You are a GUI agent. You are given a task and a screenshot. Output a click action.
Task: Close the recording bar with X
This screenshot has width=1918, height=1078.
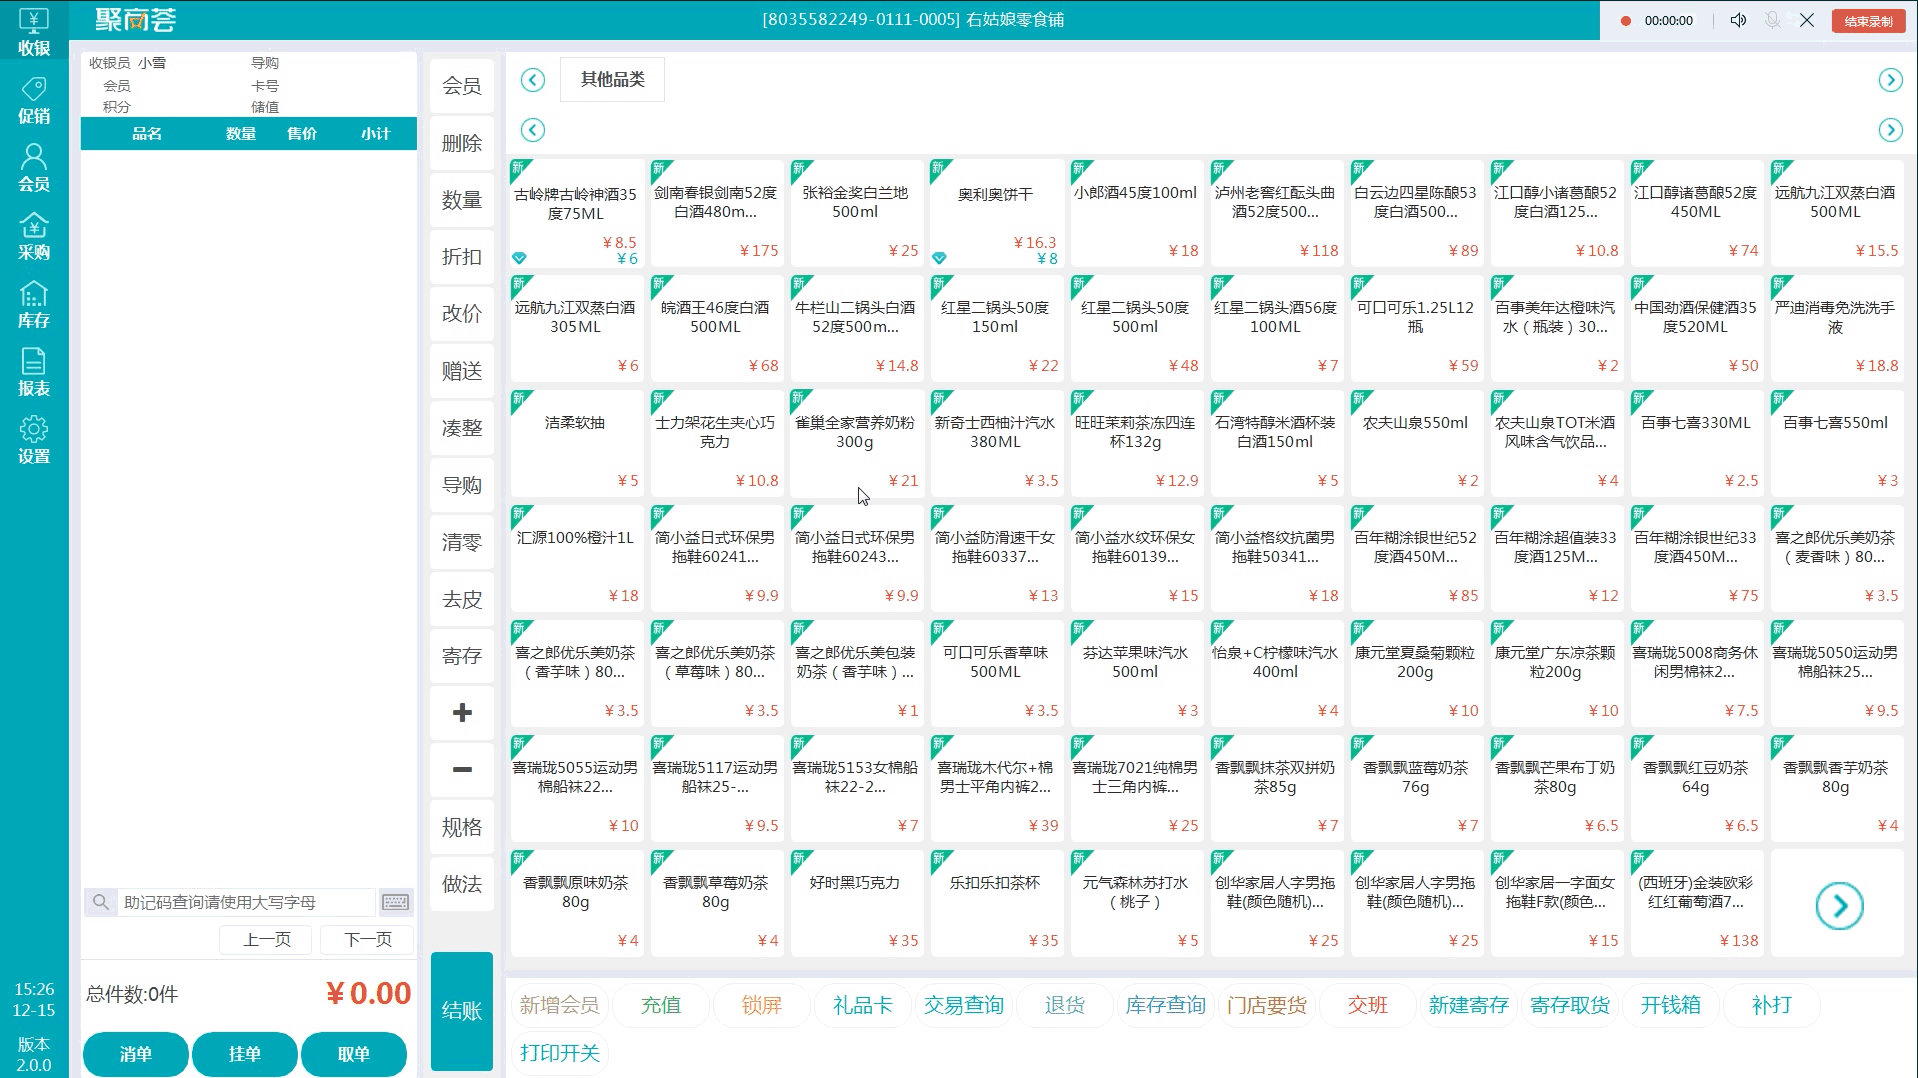pos(1807,20)
